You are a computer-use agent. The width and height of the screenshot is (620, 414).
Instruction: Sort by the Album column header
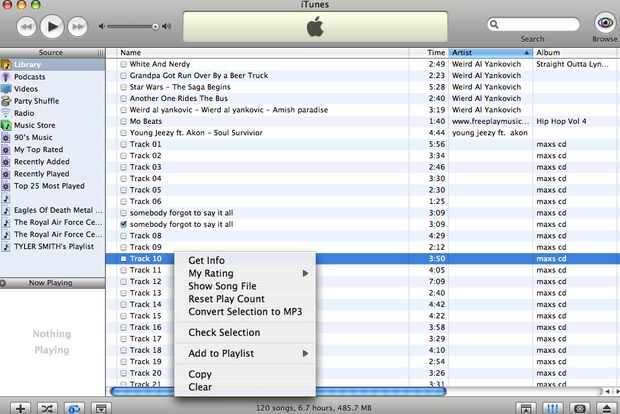[577, 53]
